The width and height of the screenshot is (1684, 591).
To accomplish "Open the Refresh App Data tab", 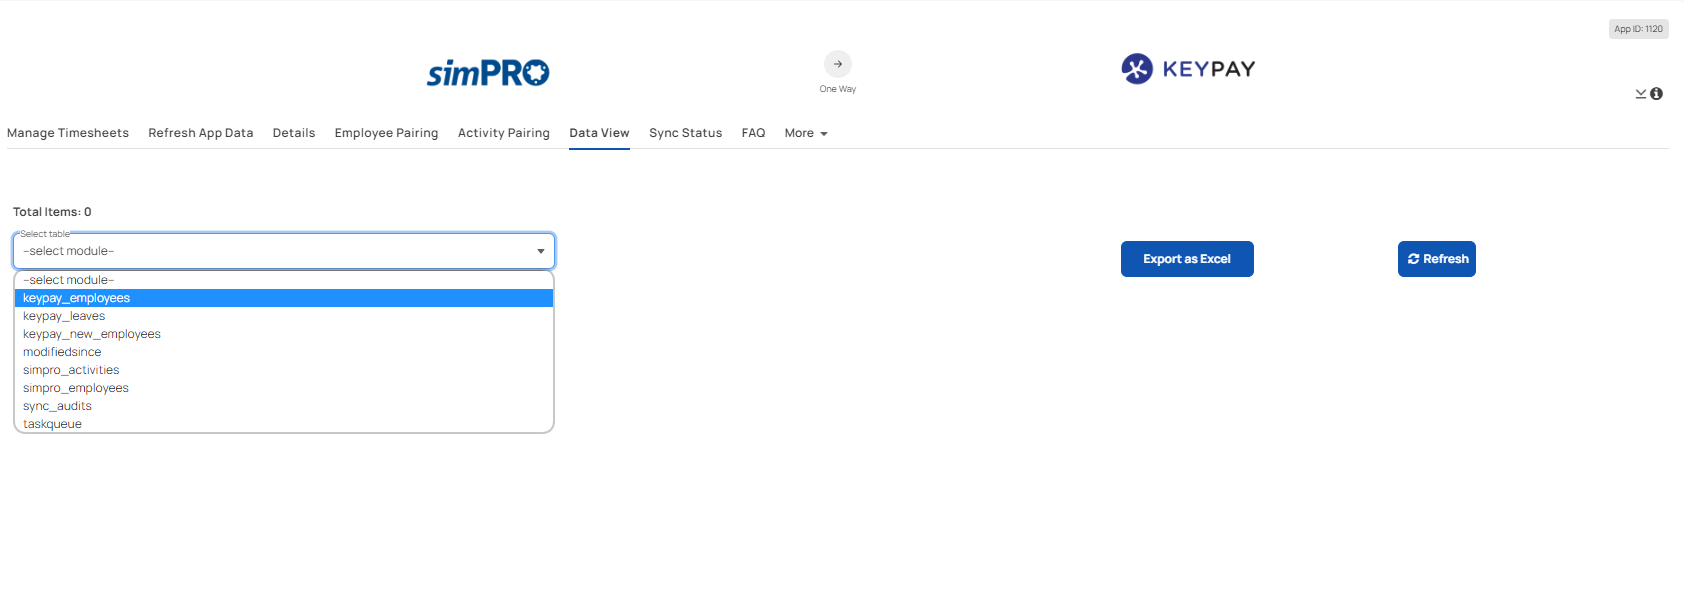I will point(201,133).
